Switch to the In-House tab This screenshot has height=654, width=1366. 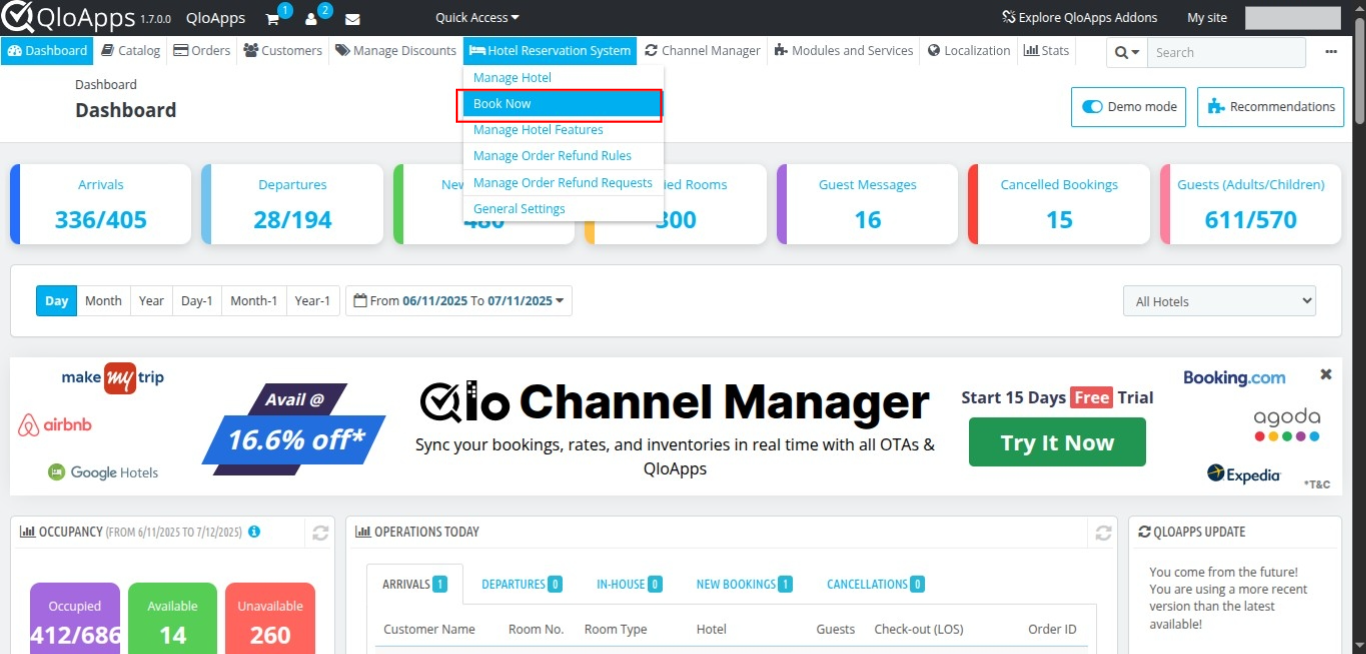pos(629,585)
